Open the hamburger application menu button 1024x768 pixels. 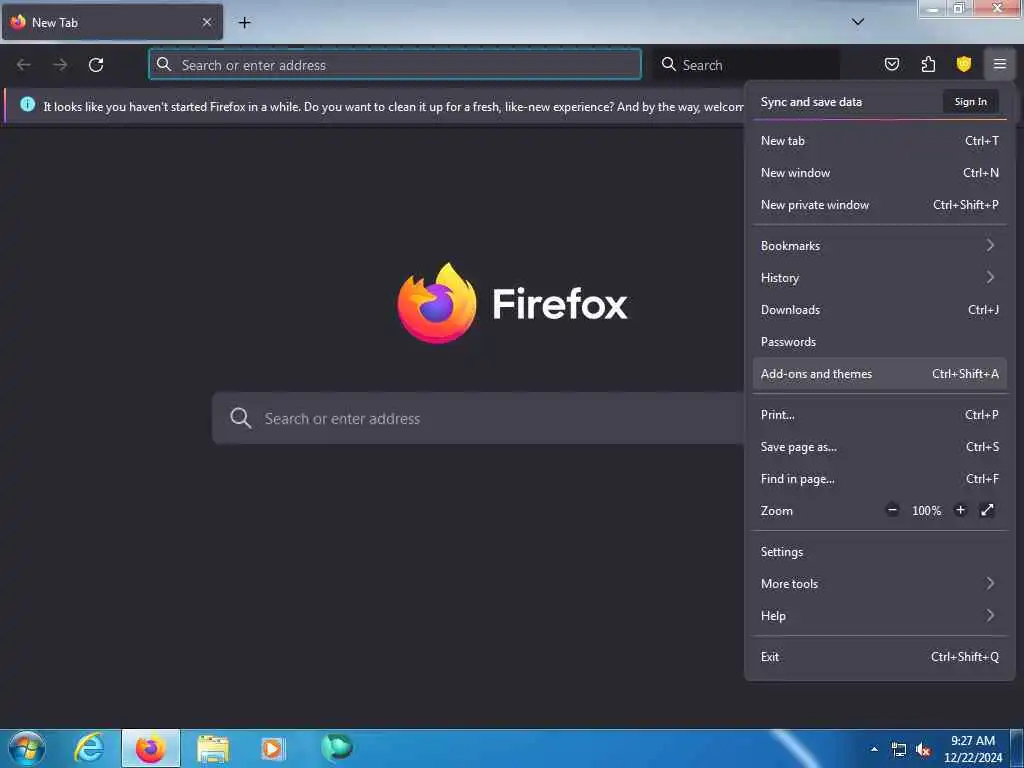999,64
